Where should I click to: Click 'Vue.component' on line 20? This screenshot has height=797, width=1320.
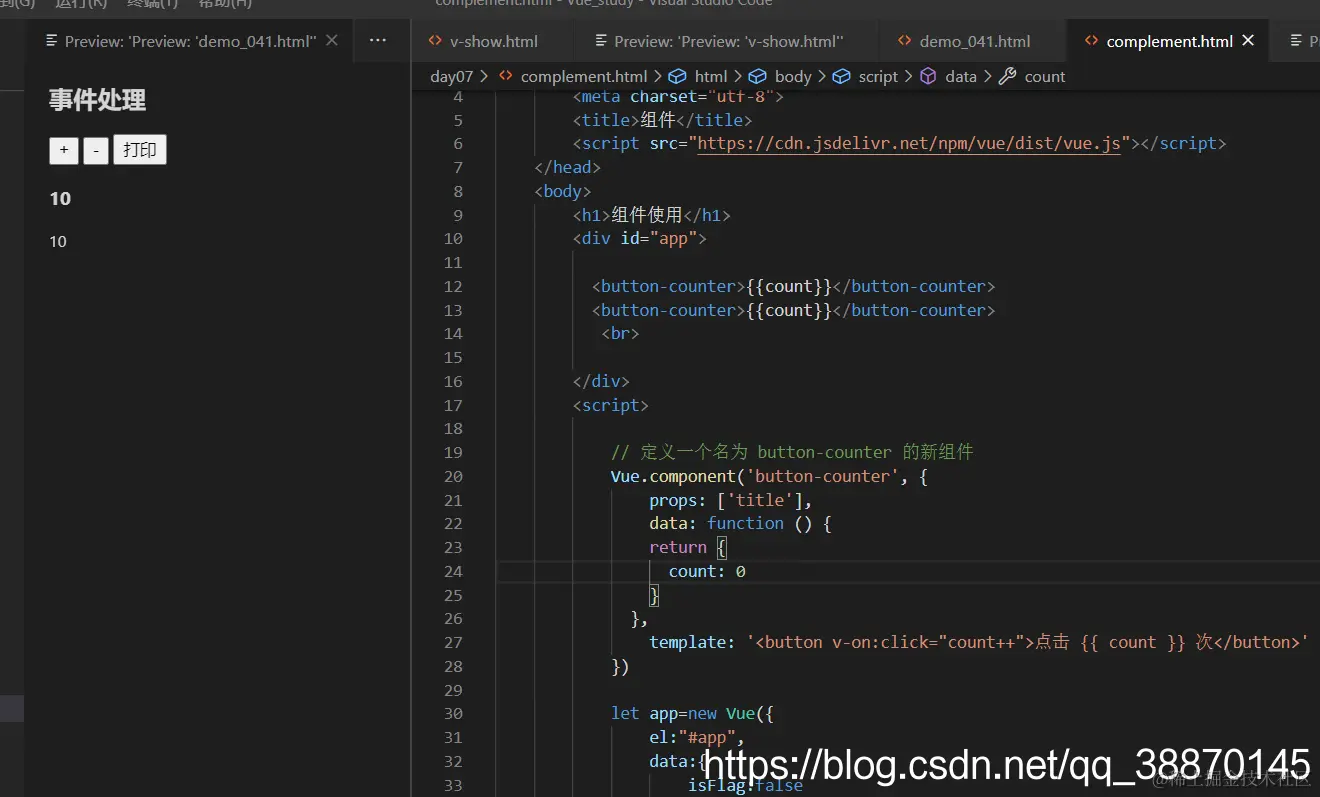point(673,476)
